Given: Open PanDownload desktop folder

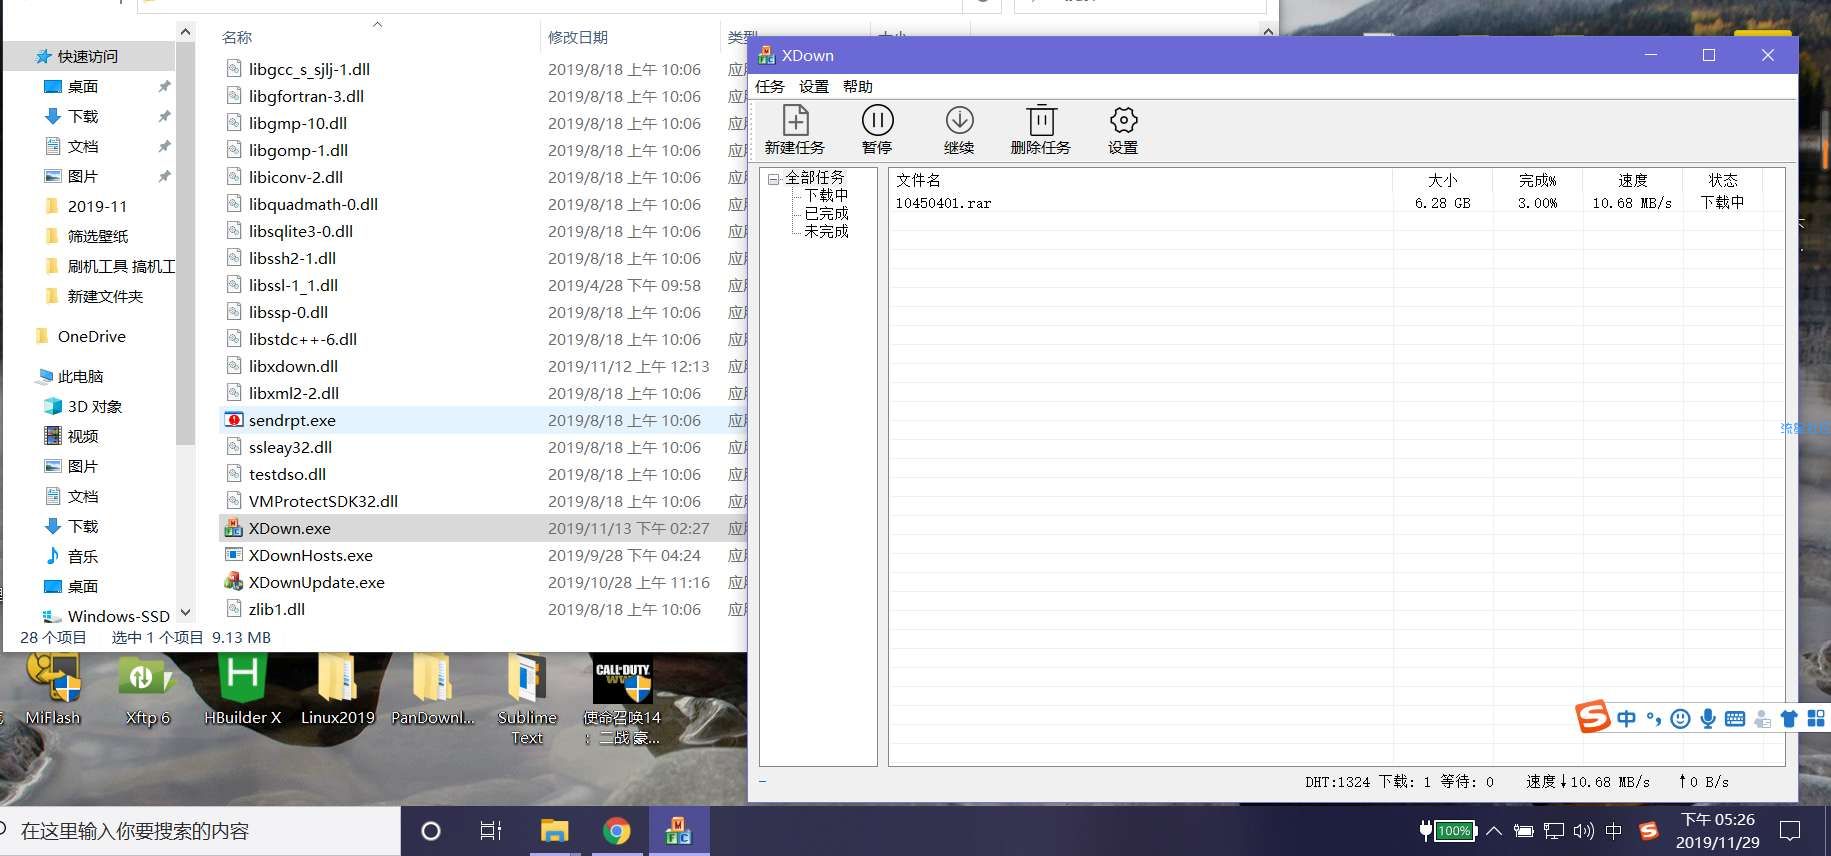Looking at the screenshot, I should [432, 690].
